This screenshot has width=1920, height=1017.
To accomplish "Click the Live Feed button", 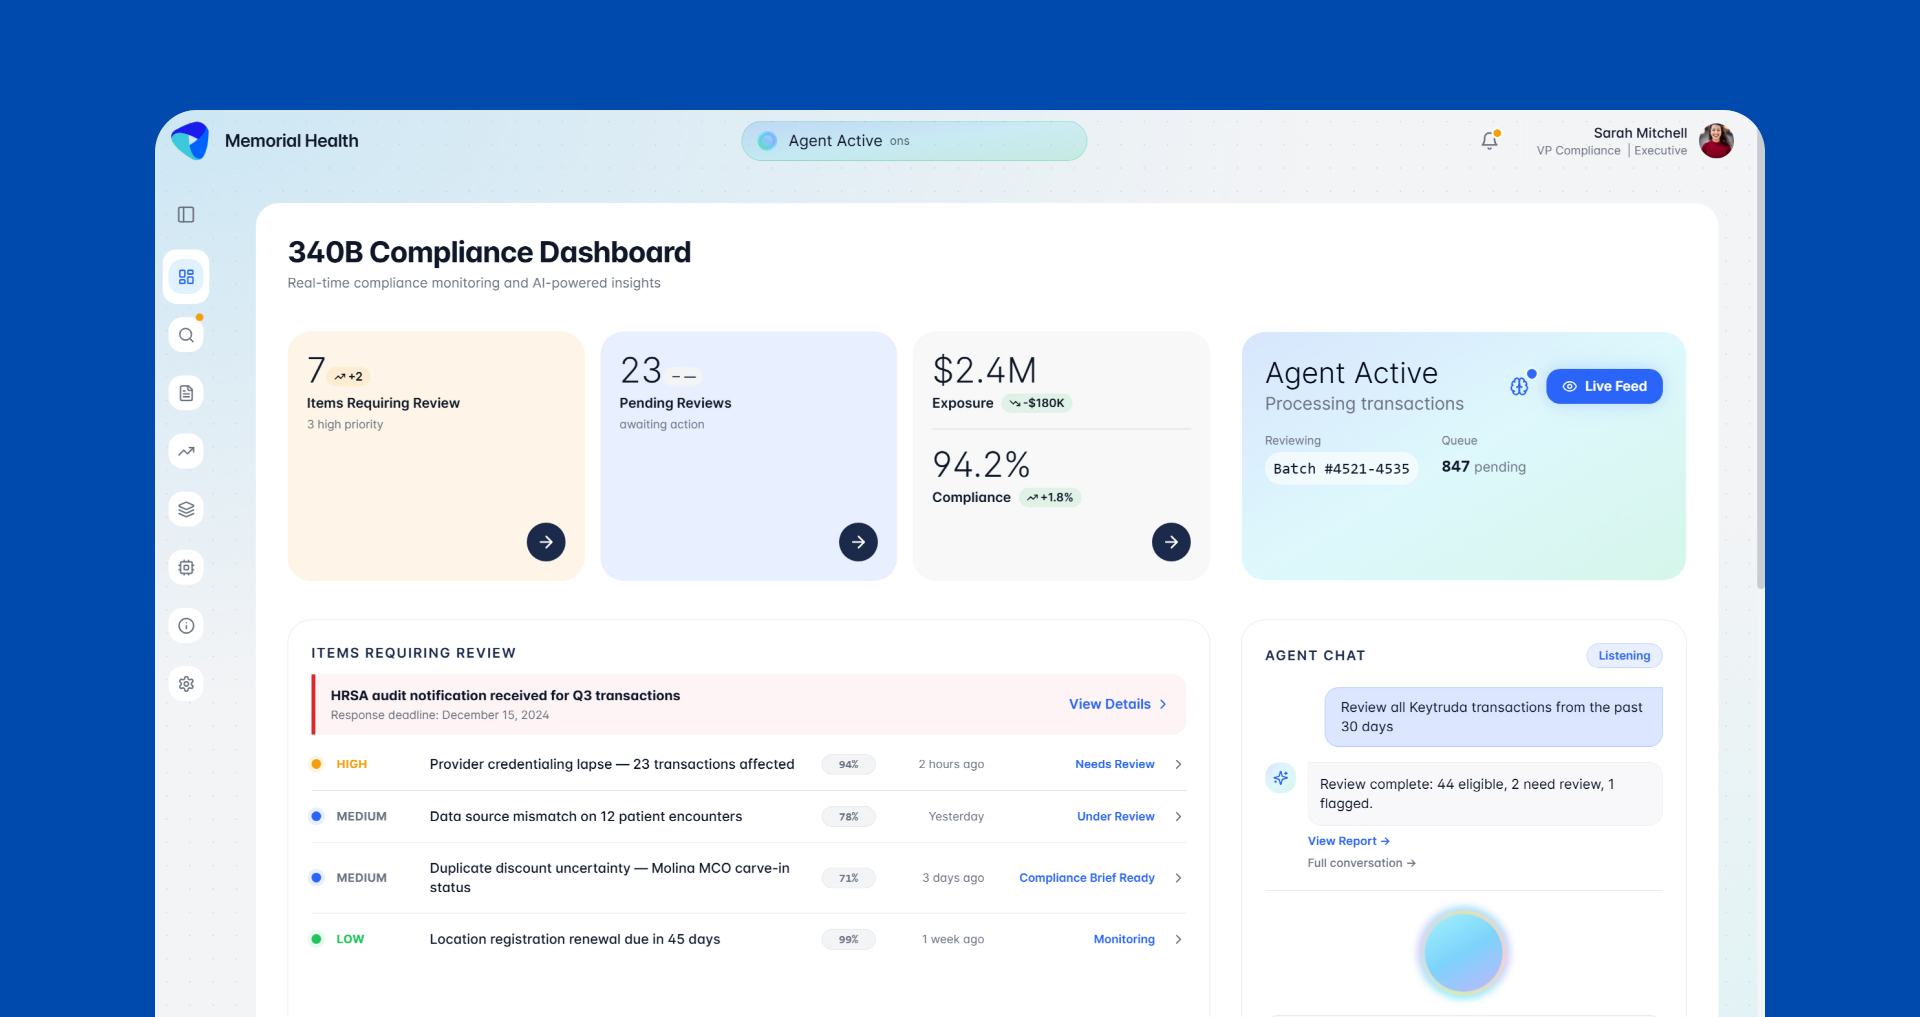I will click(x=1604, y=386).
